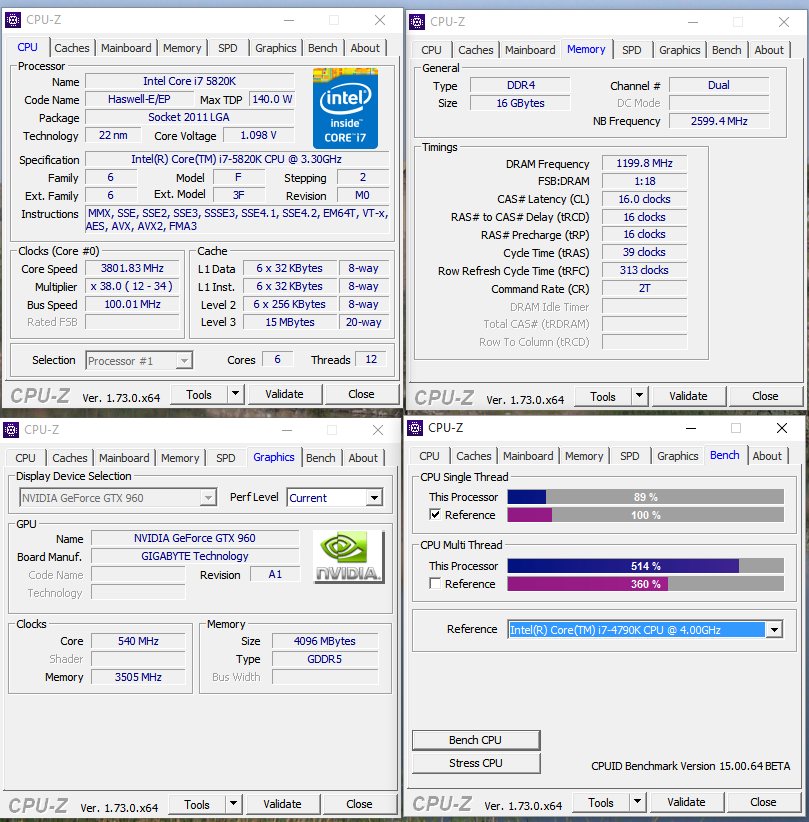Click the DRAM Frequency value field
The width and height of the screenshot is (809, 822).
644,164
